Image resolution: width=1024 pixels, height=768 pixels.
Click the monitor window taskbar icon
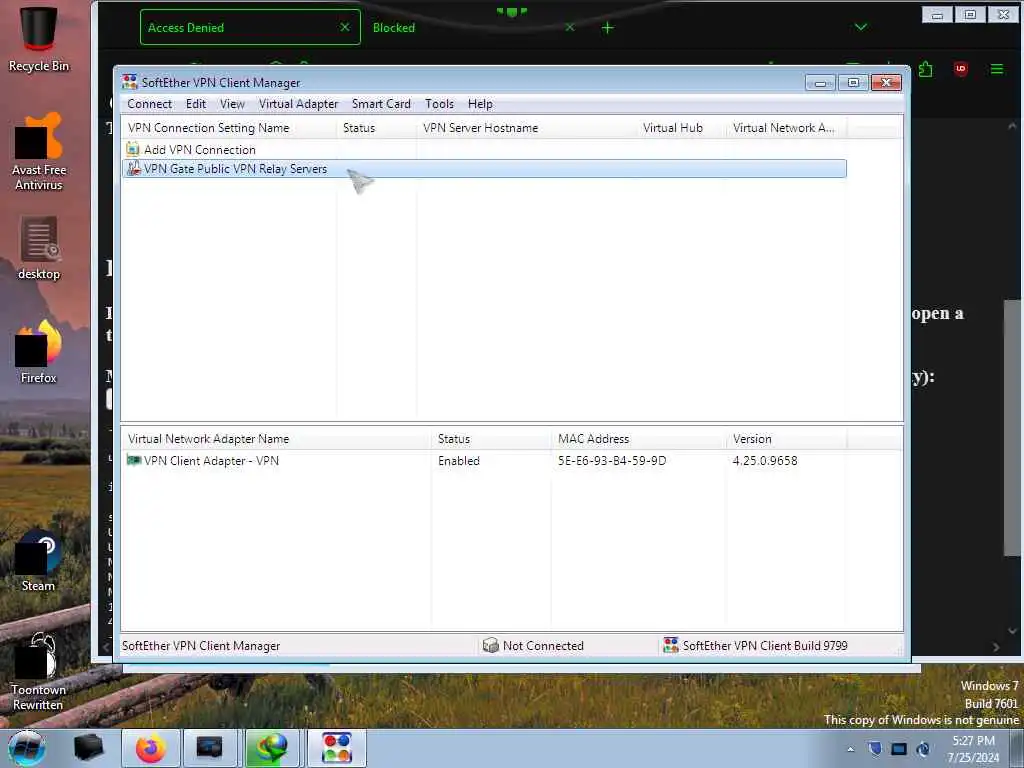[210, 748]
